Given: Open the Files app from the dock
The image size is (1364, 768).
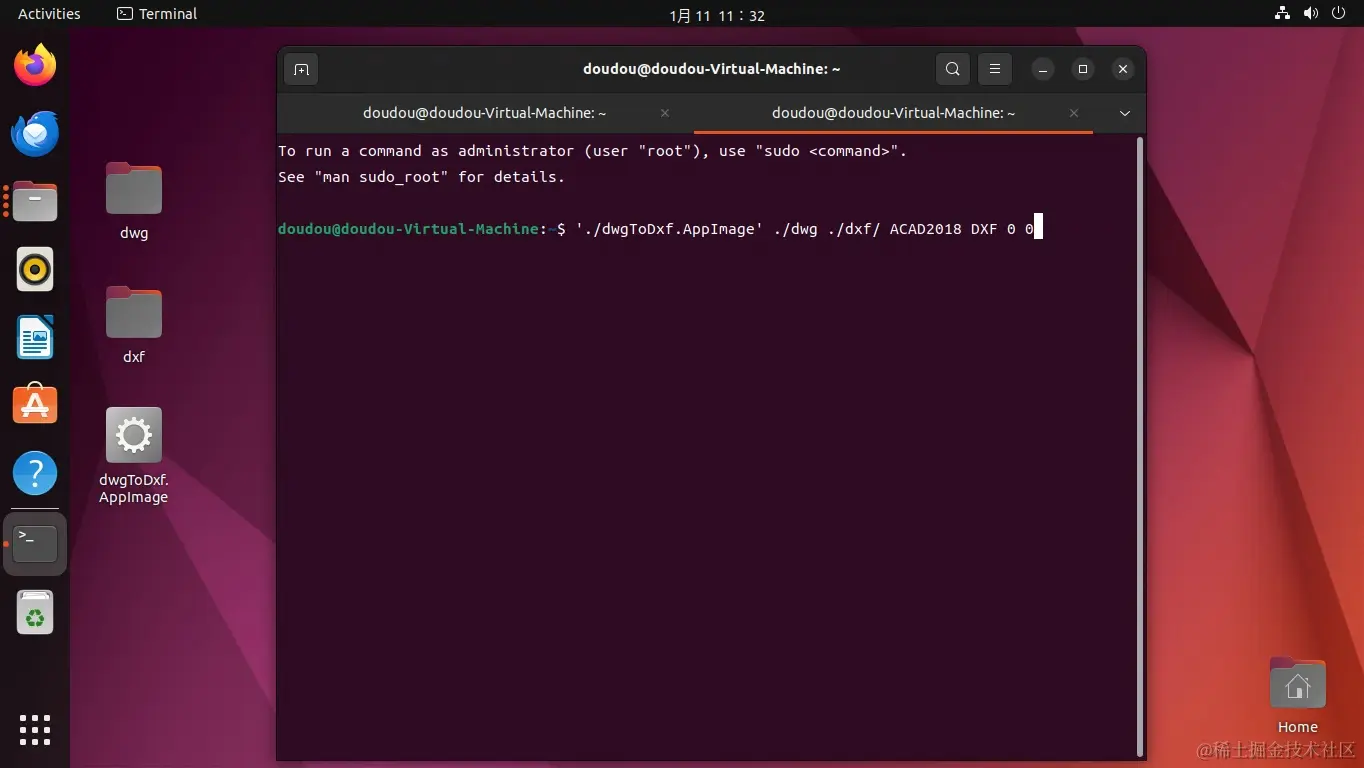Looking at the screenshot, I should (x=35, y=201).
